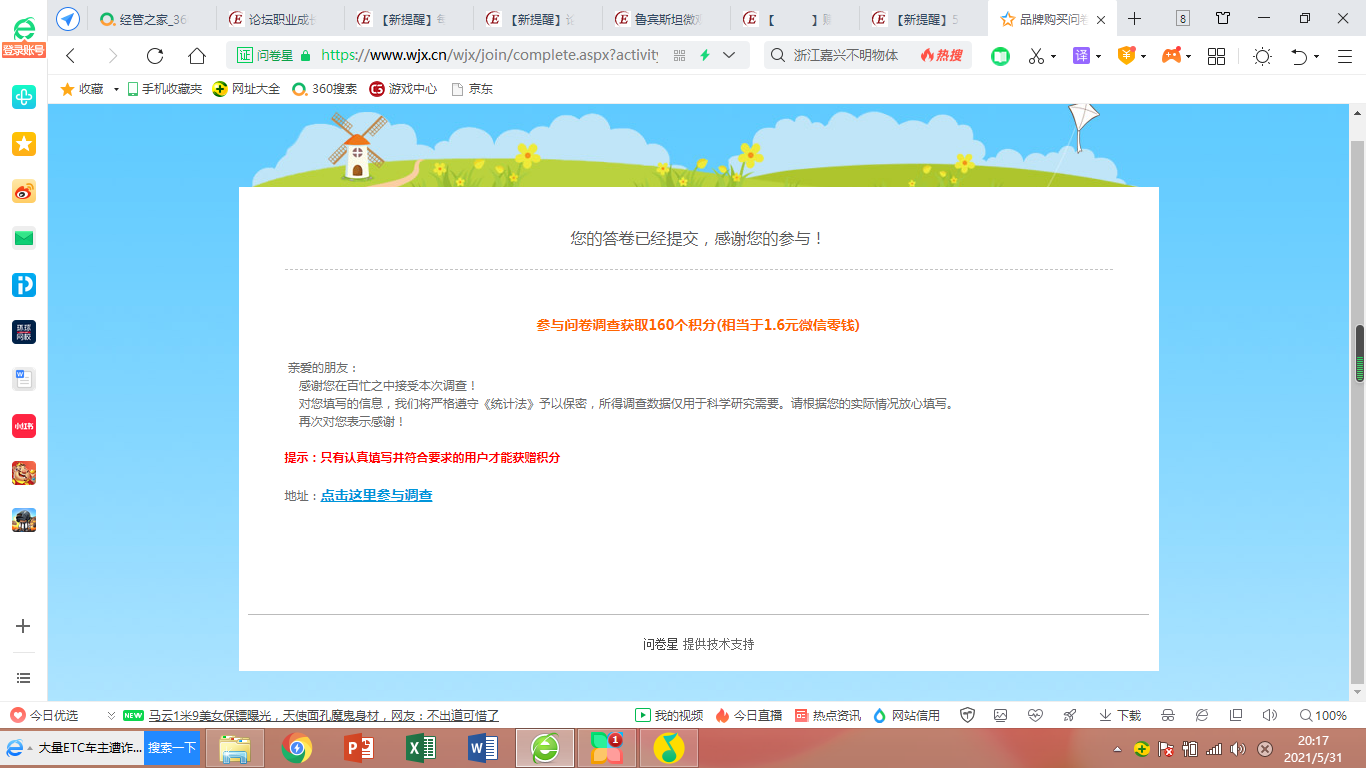Expand the game controller dropdown arrow

tap(1188, 57)
